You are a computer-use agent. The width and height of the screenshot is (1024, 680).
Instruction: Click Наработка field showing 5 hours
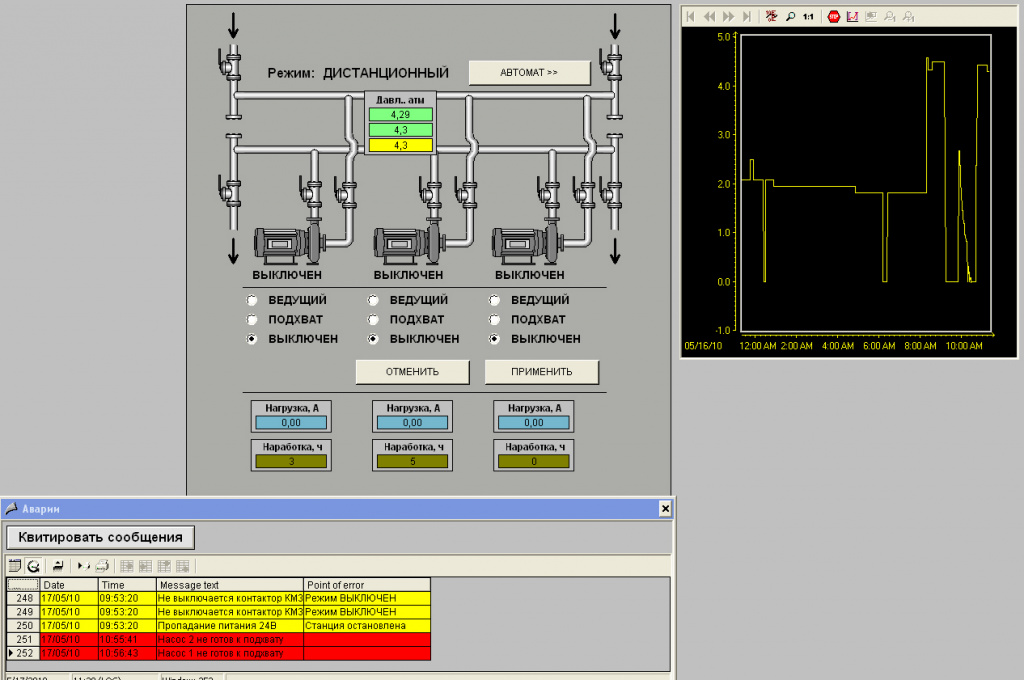[412, 461]
